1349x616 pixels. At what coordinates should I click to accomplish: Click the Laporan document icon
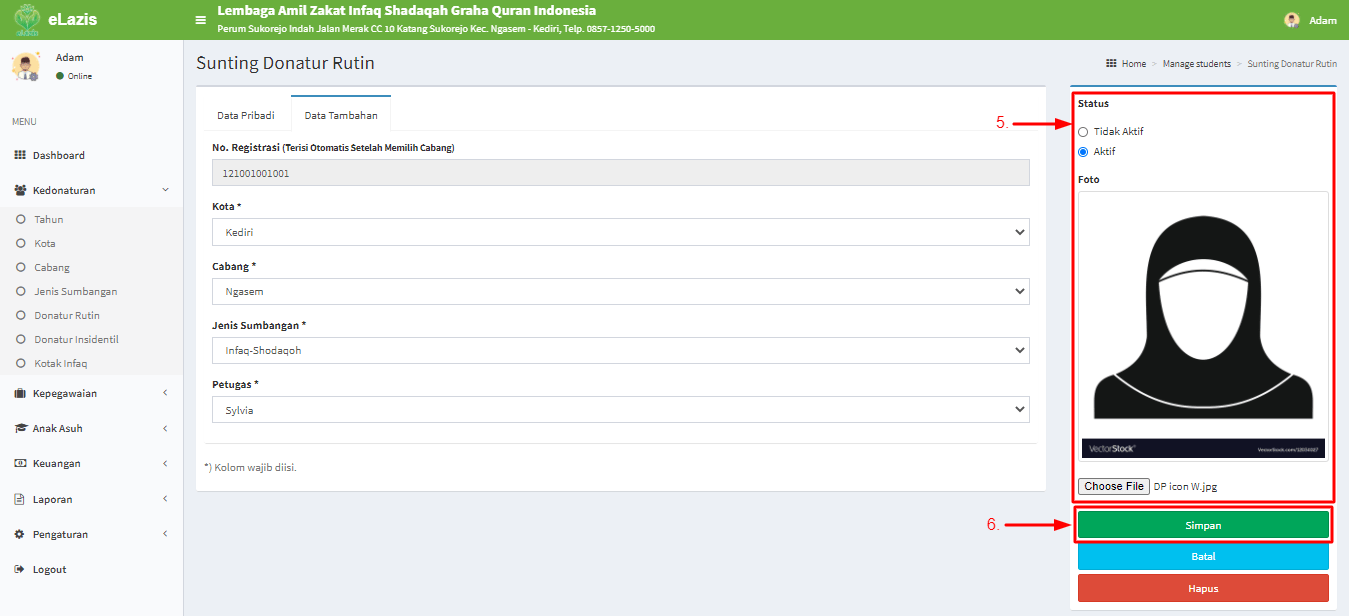tap(20, 499)
